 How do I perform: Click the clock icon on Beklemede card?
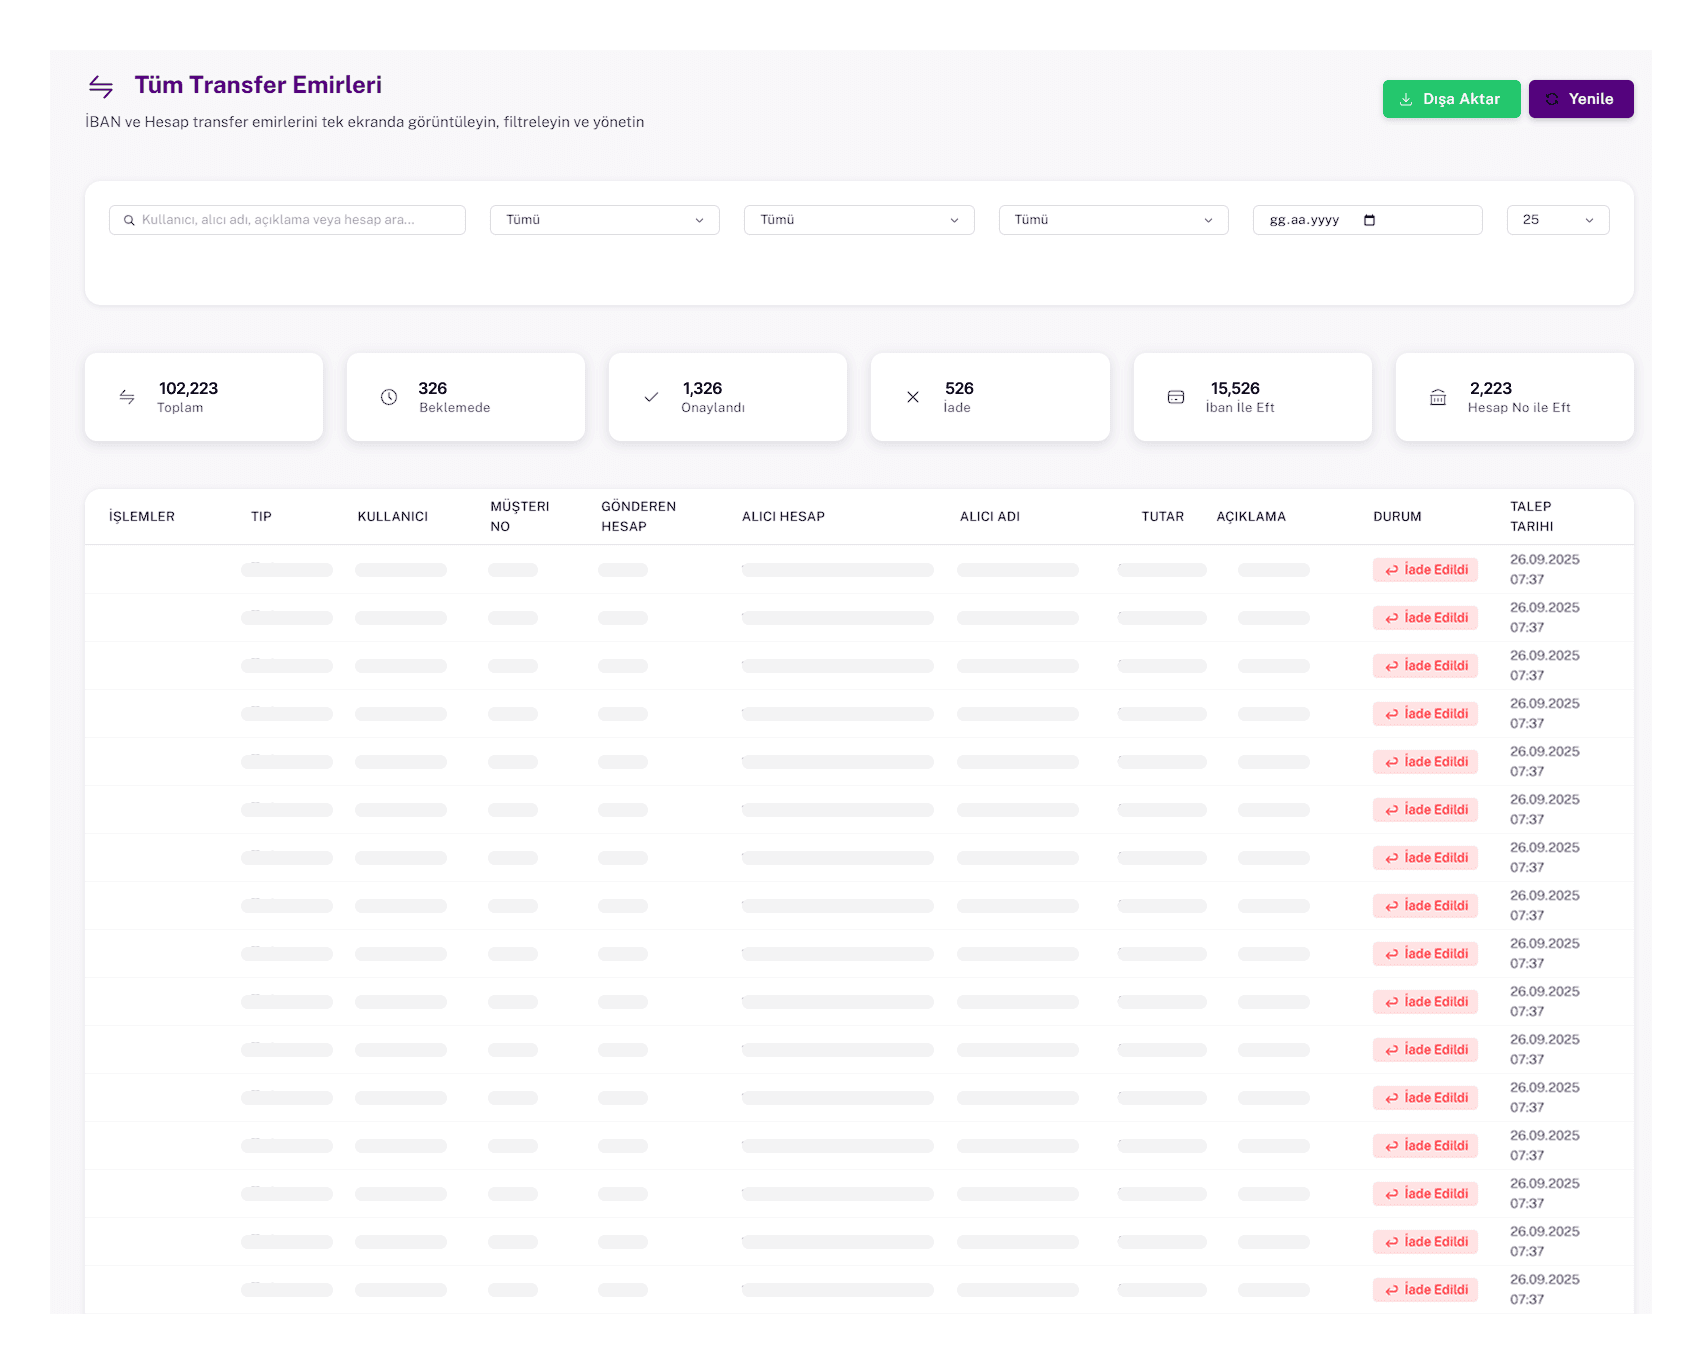point(389,397)
